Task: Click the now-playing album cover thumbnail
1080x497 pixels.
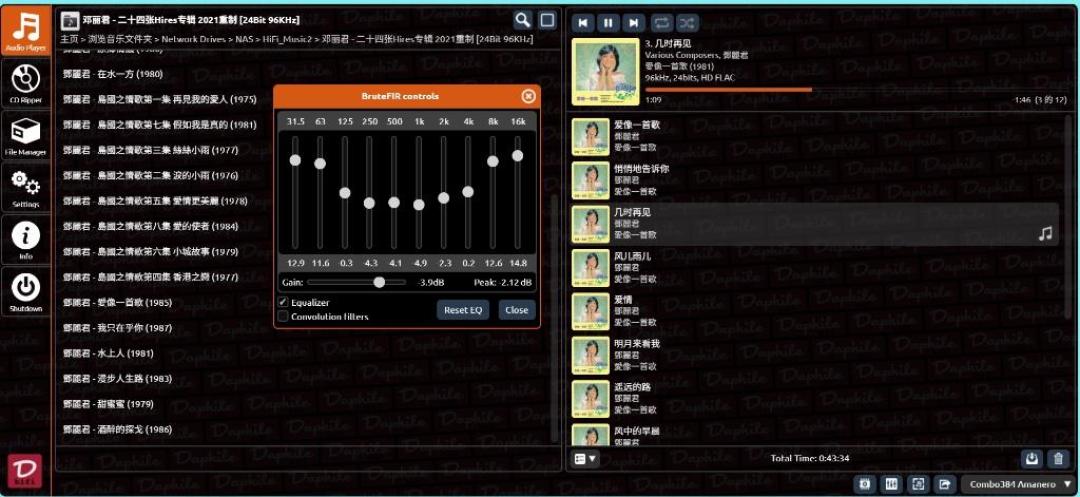Action: 606,72
